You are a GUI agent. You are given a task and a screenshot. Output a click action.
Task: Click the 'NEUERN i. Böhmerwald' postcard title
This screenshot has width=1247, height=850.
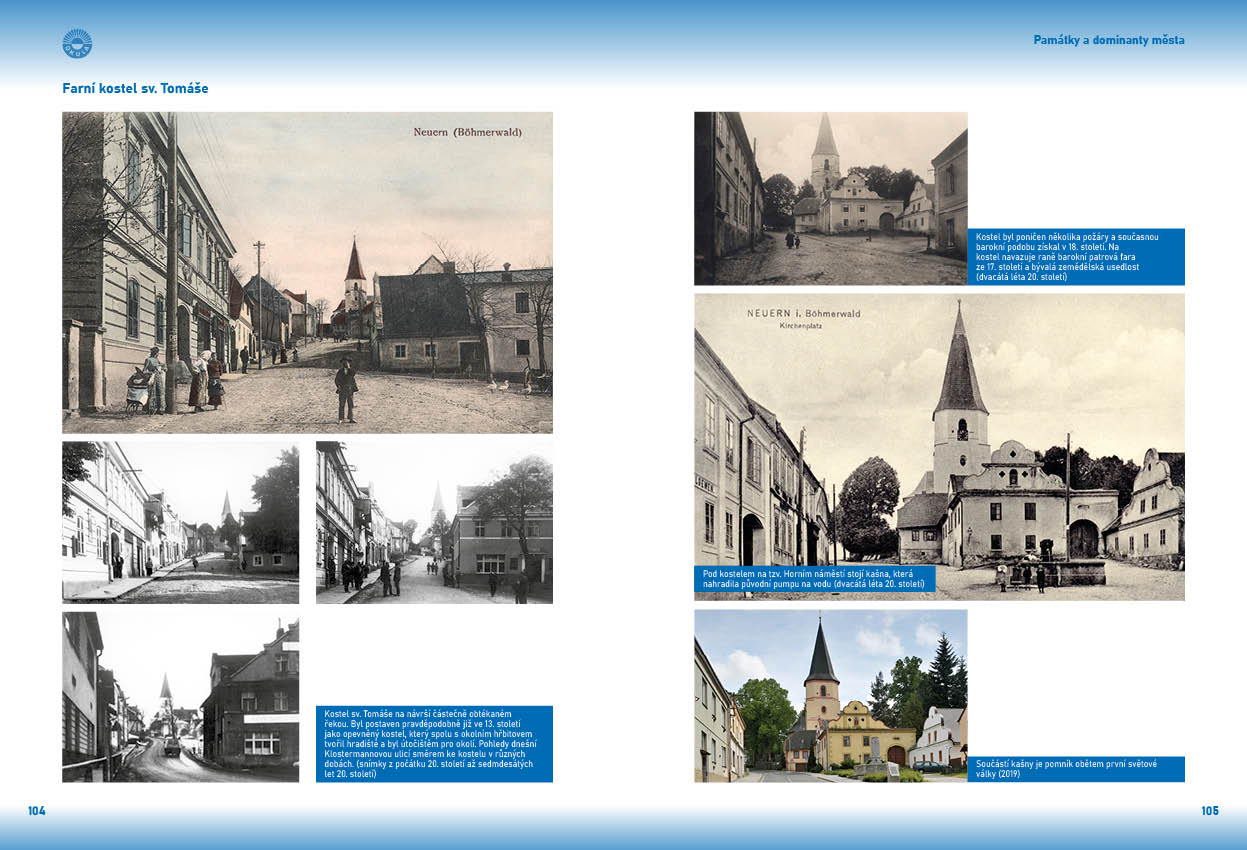click(x=803, y=313)
